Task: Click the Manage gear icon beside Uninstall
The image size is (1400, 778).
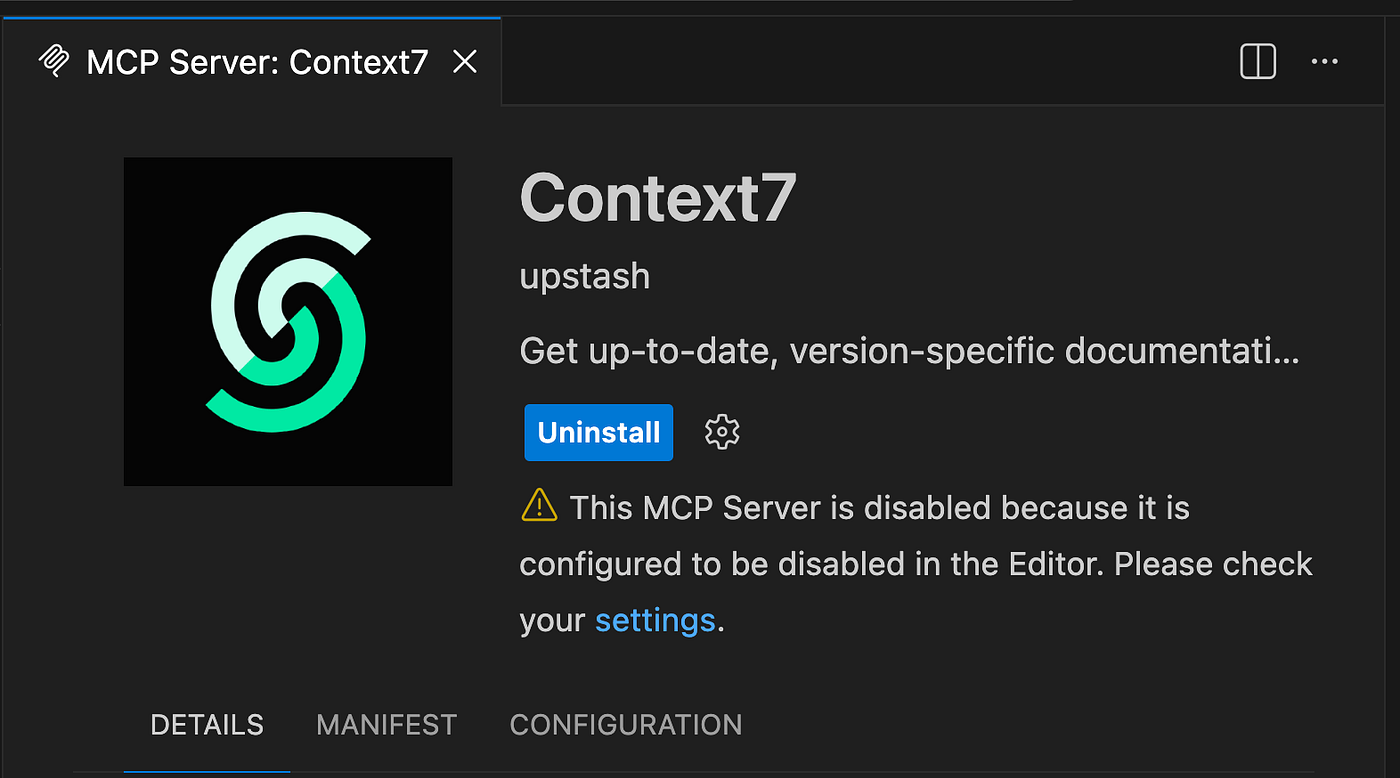Action: click(720, 432)
